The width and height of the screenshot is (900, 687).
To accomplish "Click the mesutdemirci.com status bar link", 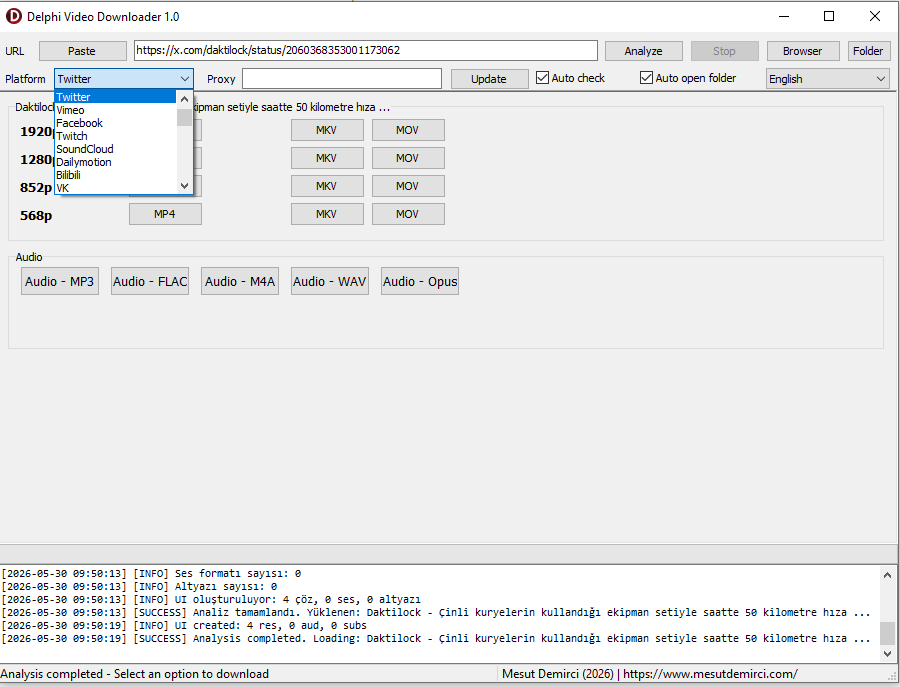I will (x=711, y=674).
